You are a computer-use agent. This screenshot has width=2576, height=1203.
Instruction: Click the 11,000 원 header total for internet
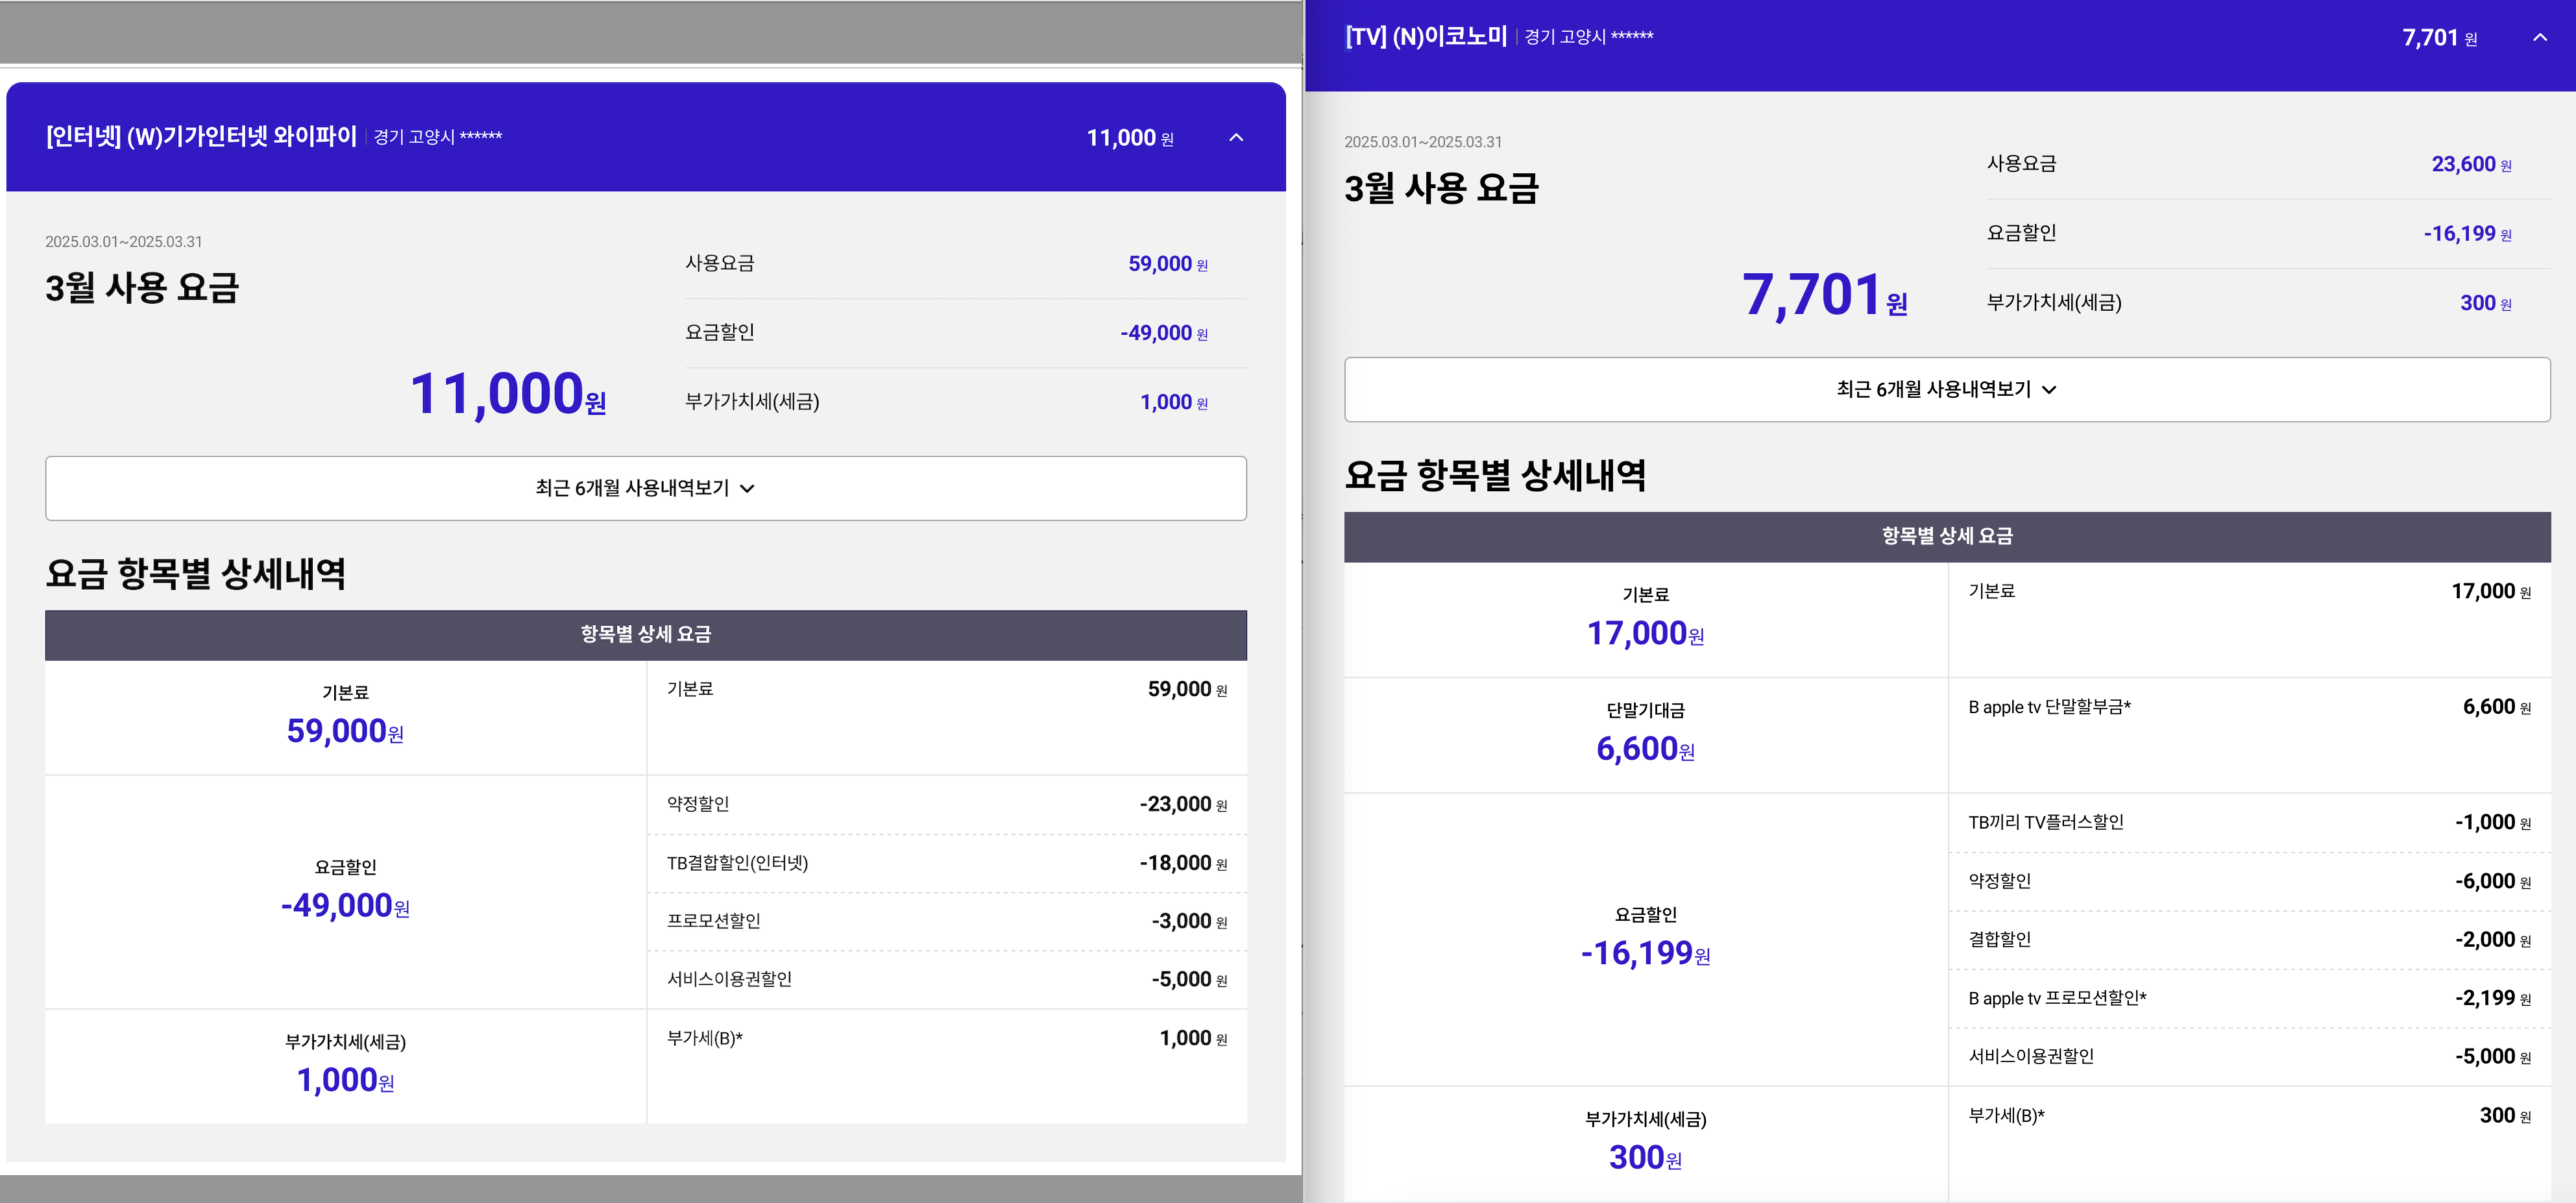point(1130,138)
